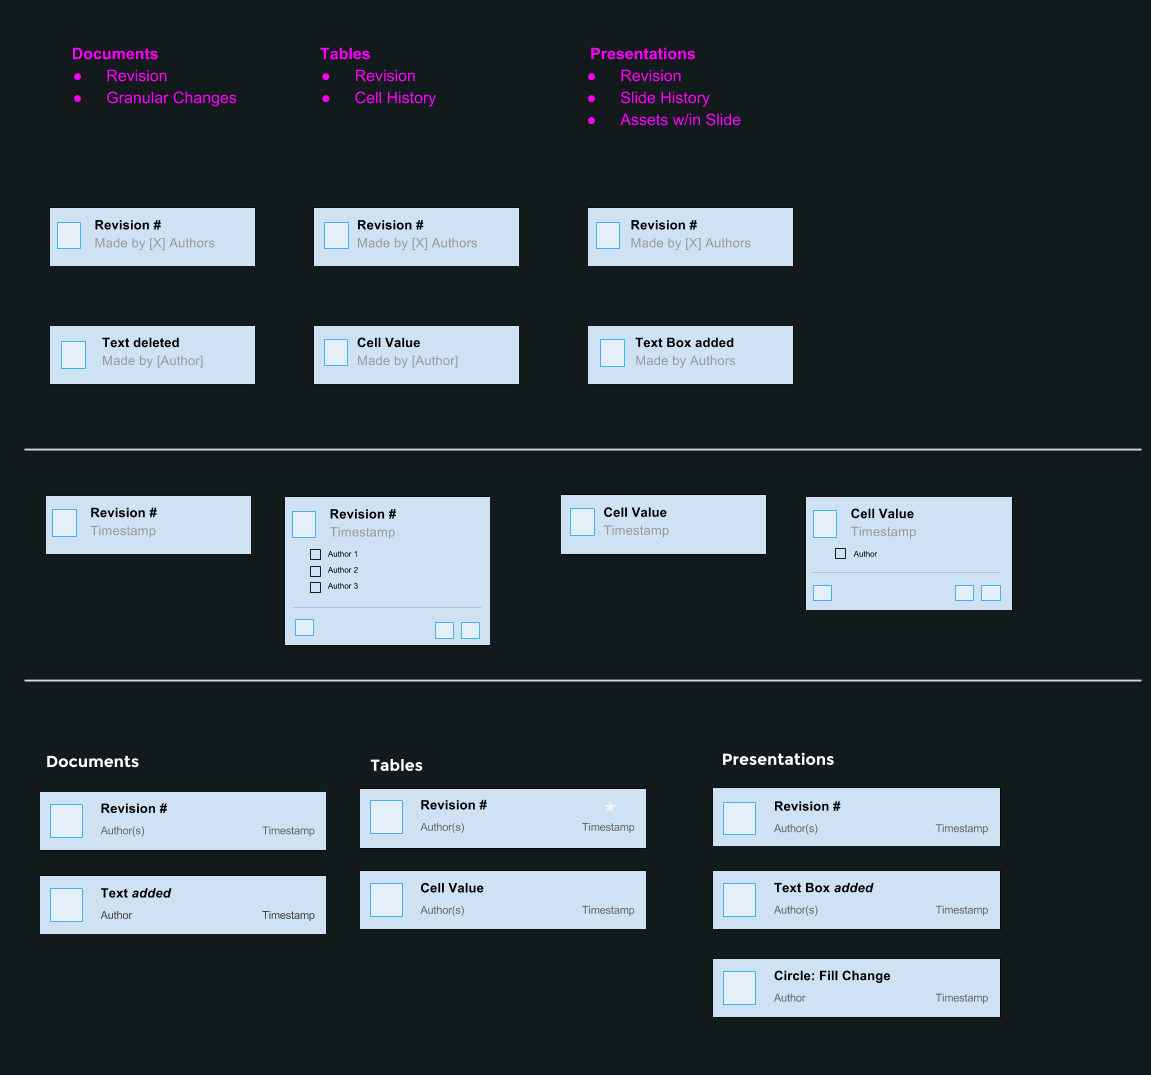Click the magenta Documents heading
This screenshot has height=1075, width=1151.
click(115, 54)
